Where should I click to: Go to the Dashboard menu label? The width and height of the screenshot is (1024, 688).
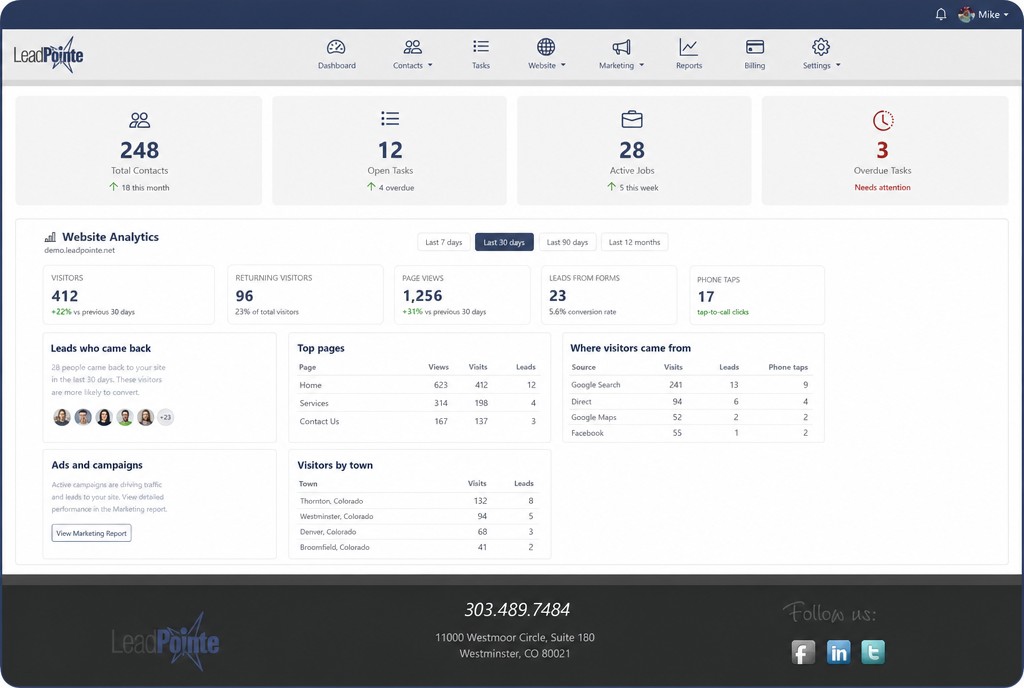pyautogui.click(x=337, y=65)
